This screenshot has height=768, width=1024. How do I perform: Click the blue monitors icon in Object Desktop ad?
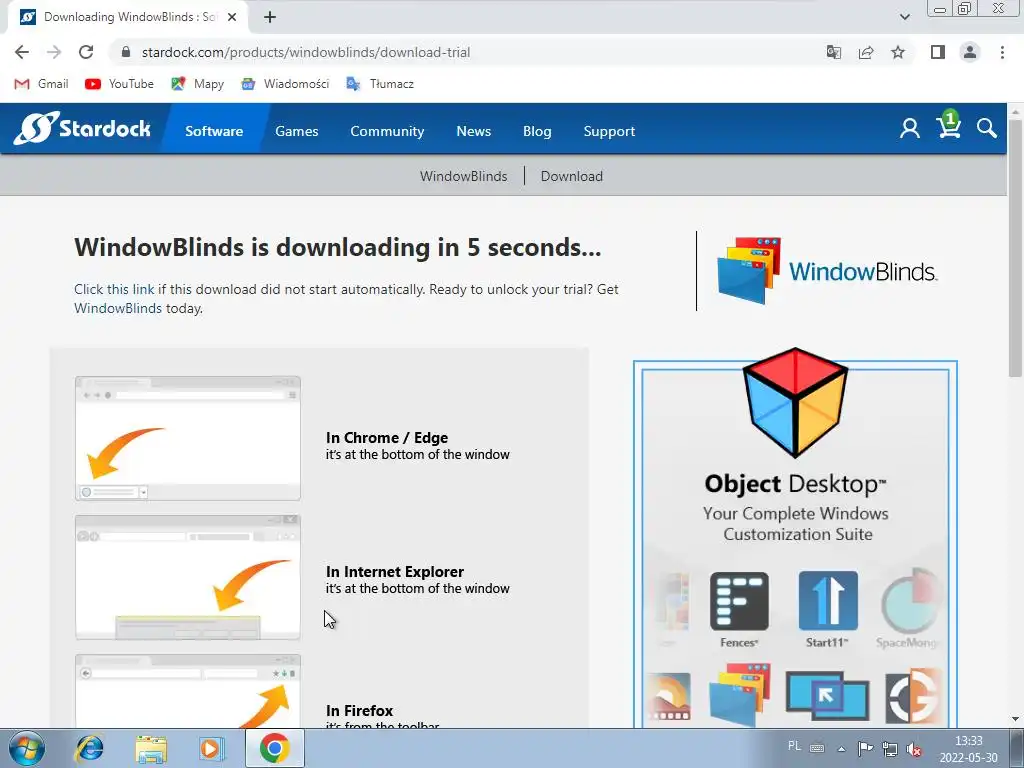tap(827, 696)
